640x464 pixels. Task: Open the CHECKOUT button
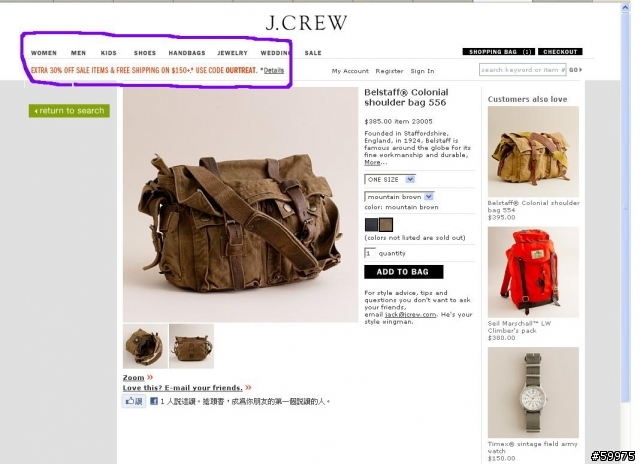coord(560,52)
